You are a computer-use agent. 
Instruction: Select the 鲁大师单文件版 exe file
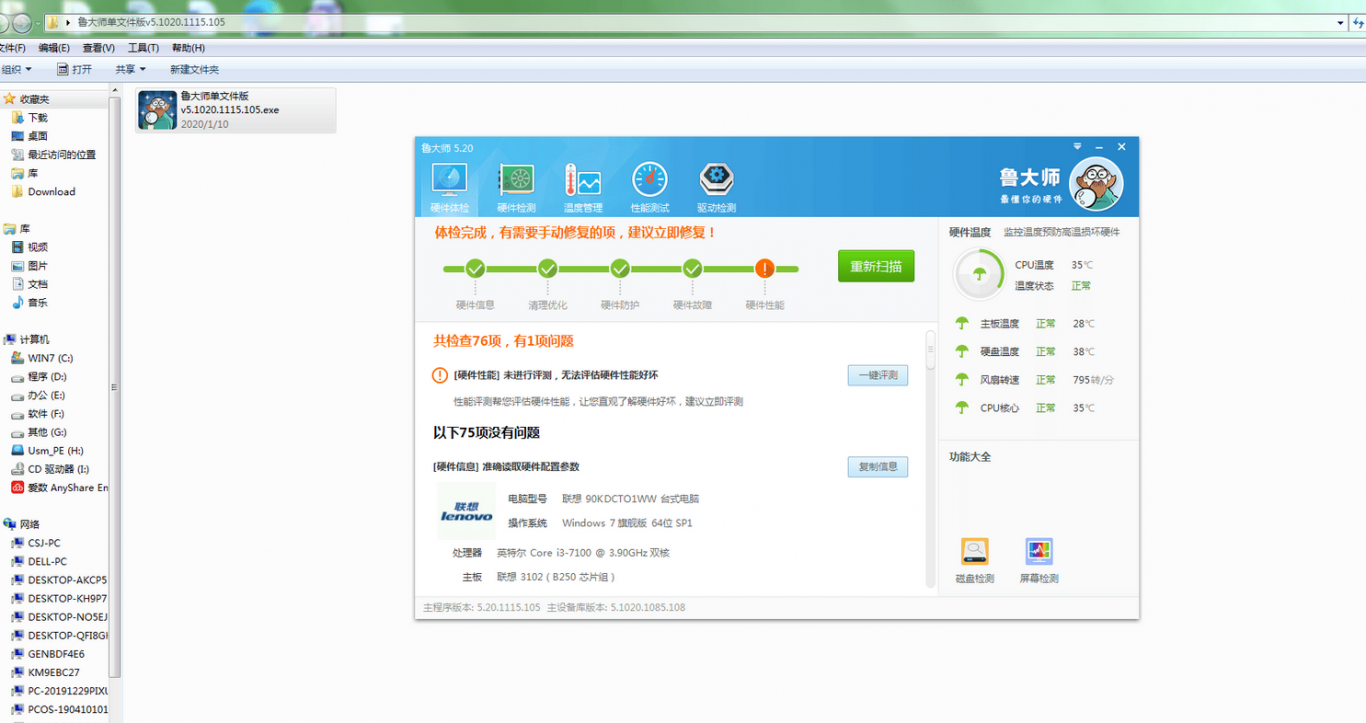235,110
